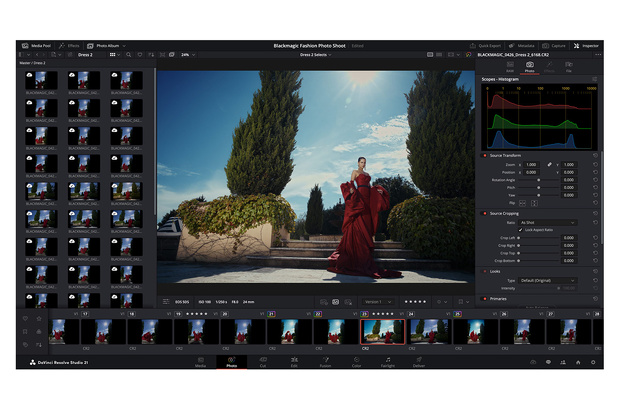Click the star icon left of filmstrip
Viewport: 640px width, 412px height.
tap(39, 318)
